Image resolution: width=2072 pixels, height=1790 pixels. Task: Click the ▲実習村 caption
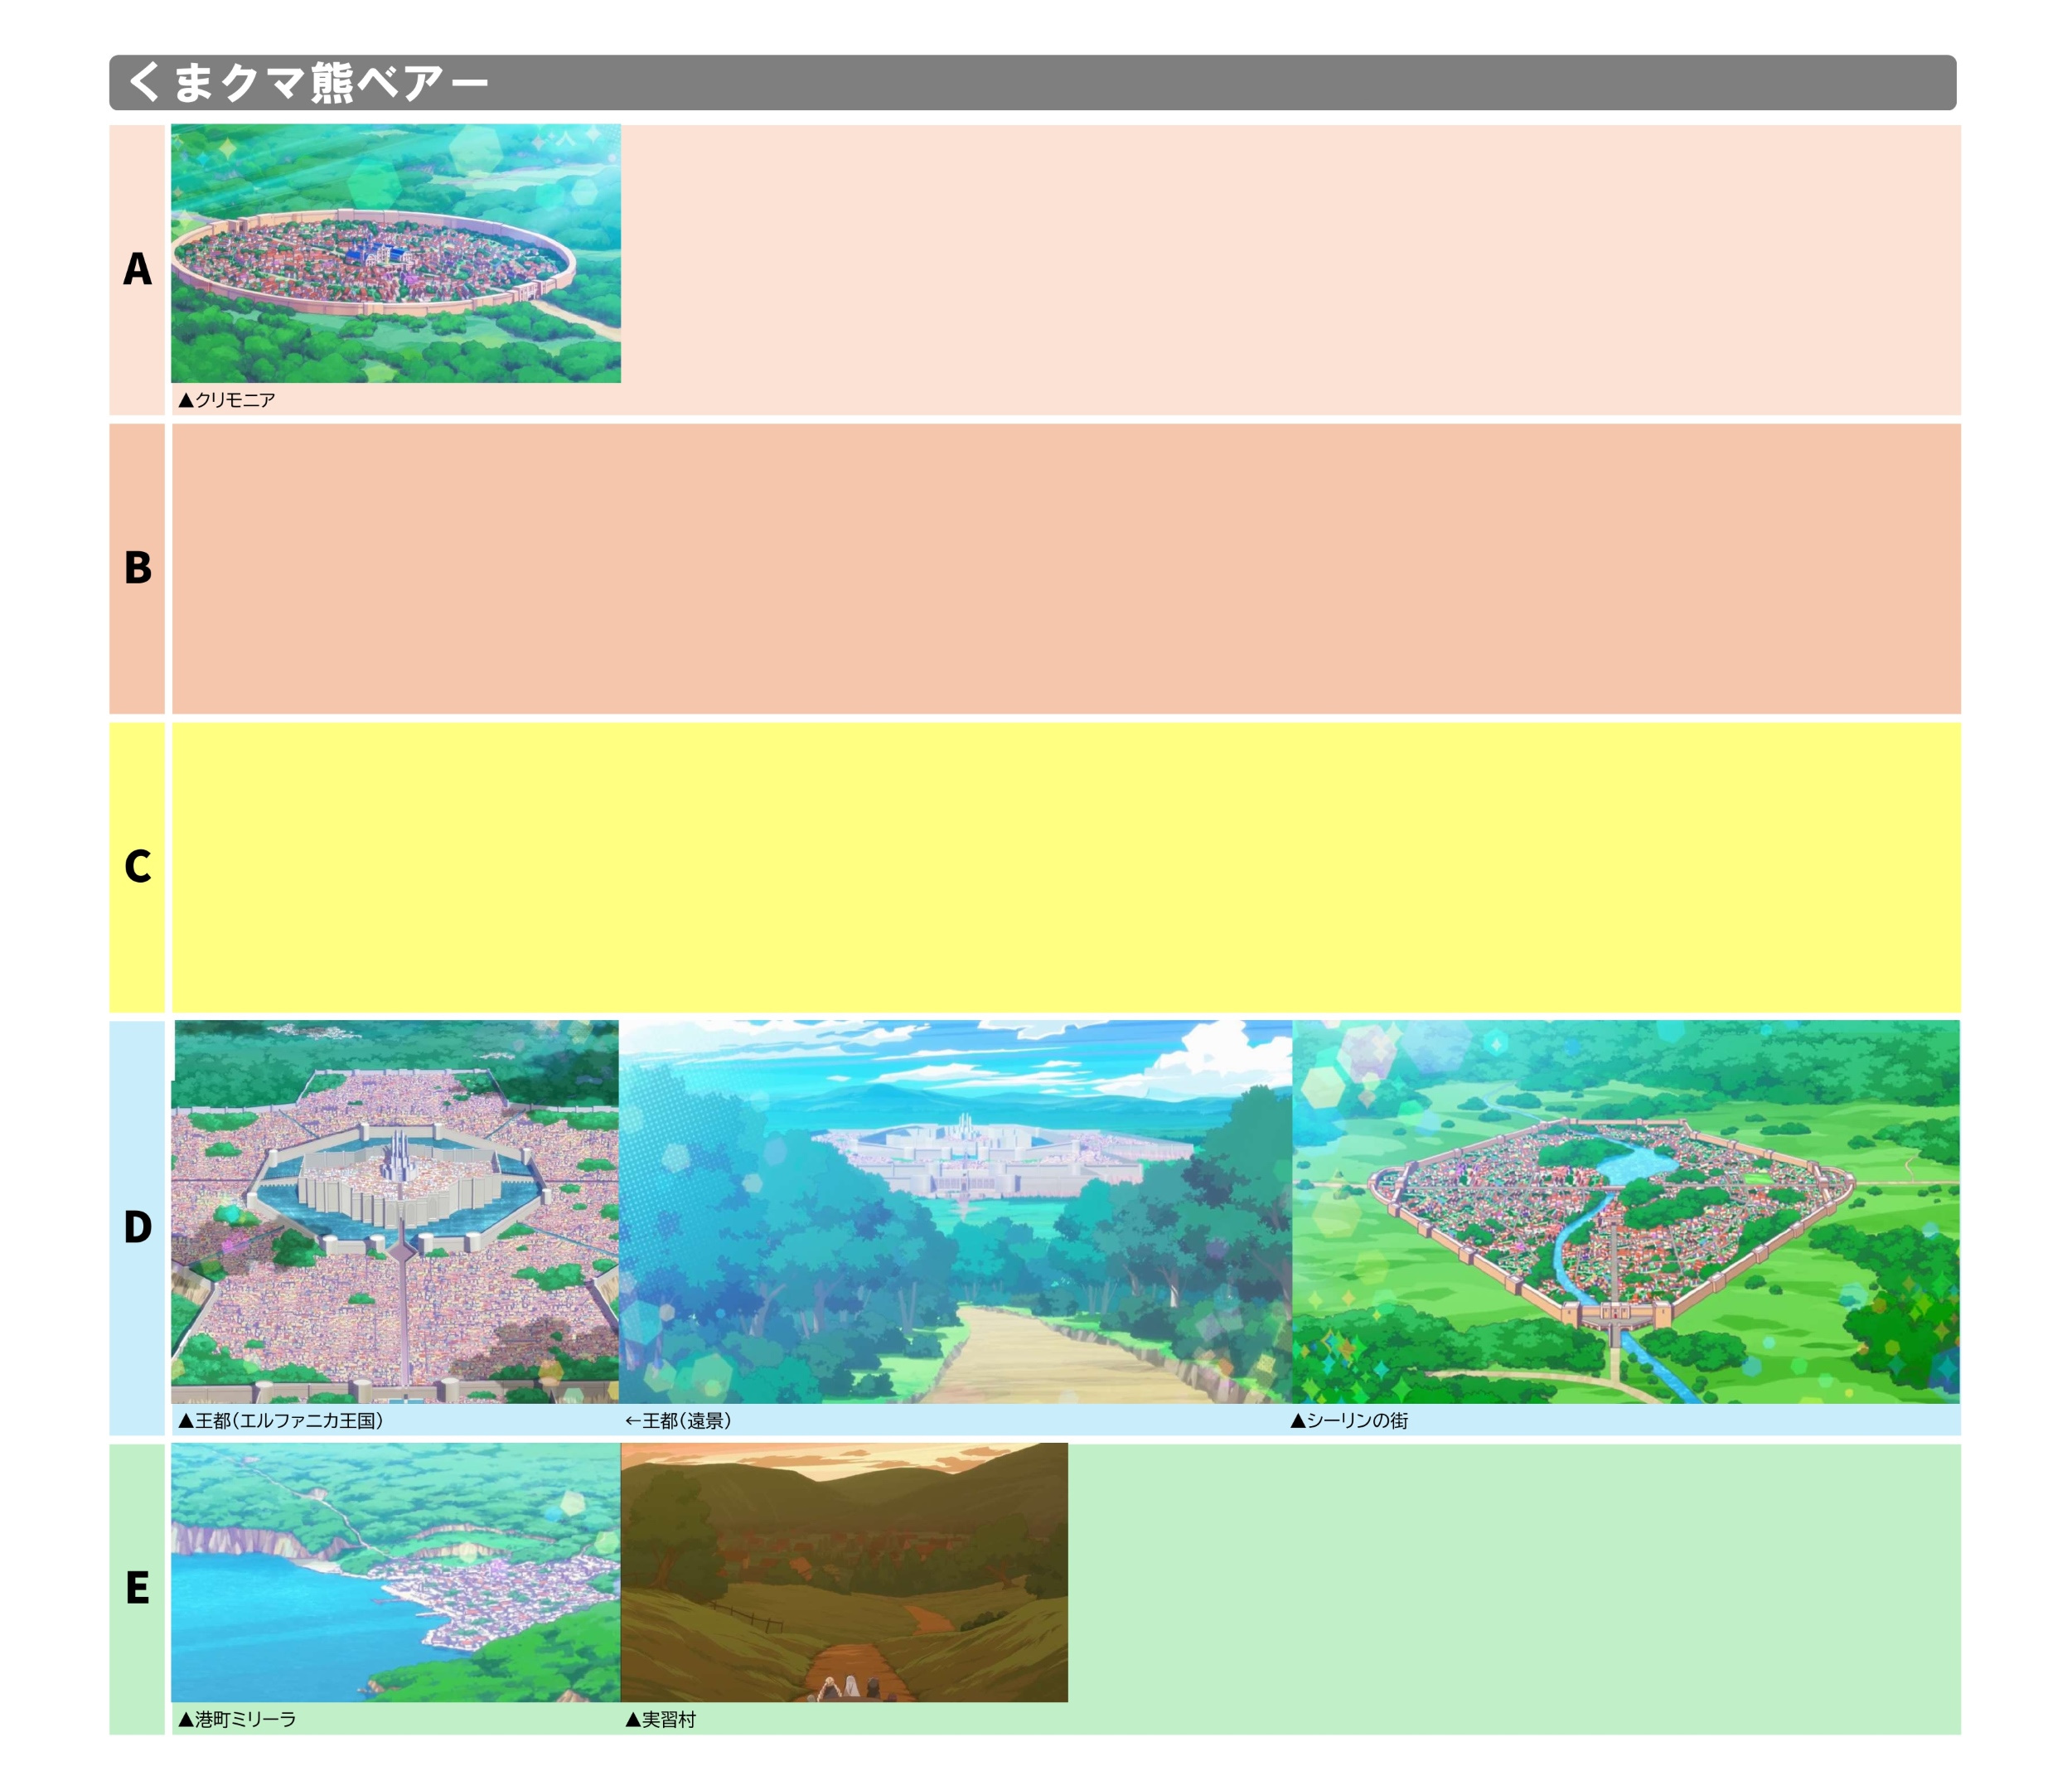pyautogui.click(x=660, y=1719)
